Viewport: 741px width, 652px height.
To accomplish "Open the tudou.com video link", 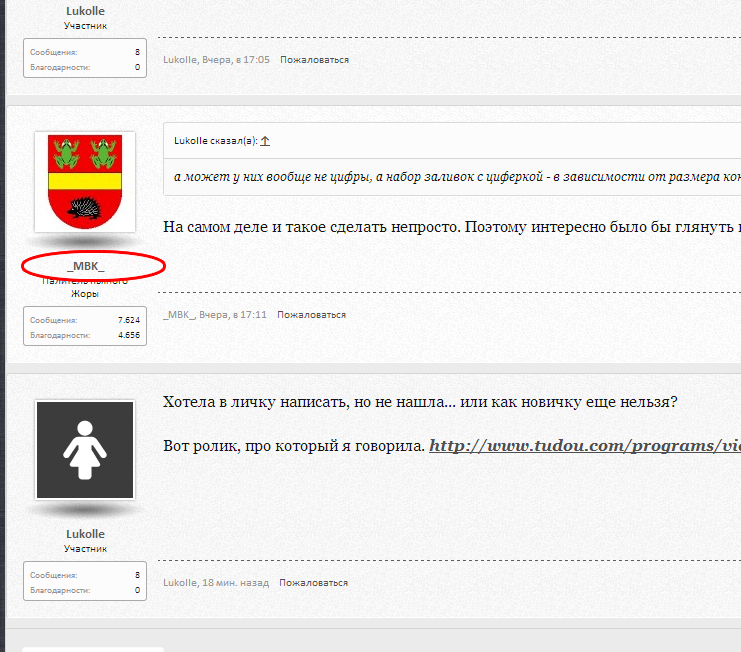I will pos(585,446).
